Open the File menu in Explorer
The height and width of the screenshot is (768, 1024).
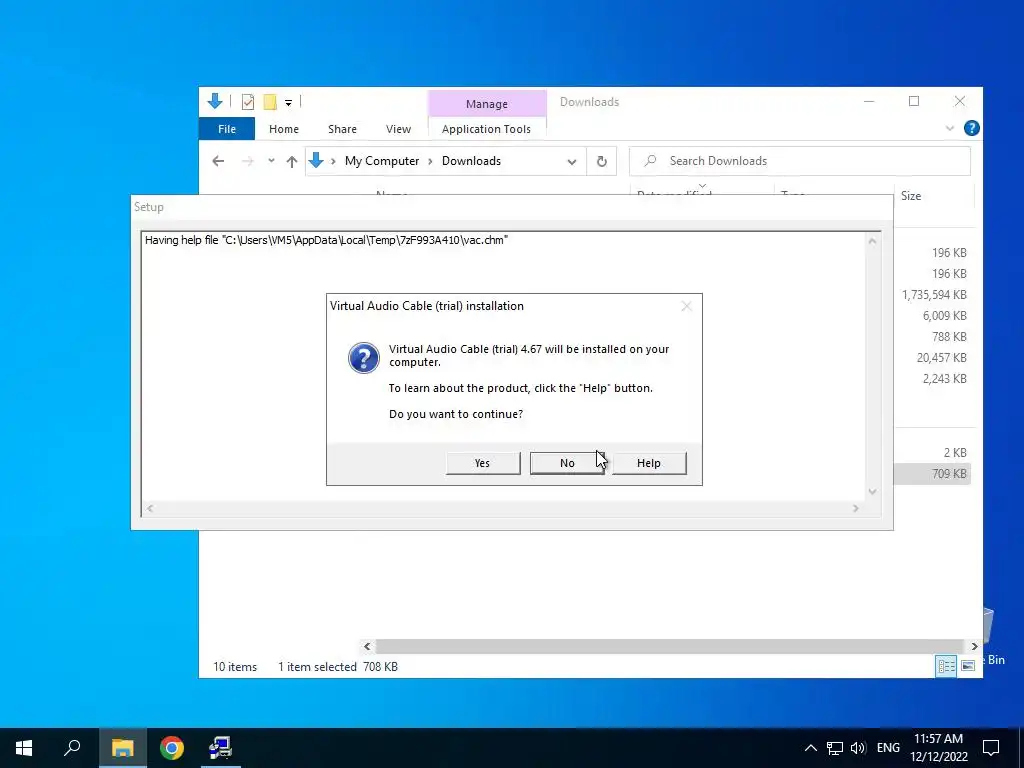click(227, 129)
